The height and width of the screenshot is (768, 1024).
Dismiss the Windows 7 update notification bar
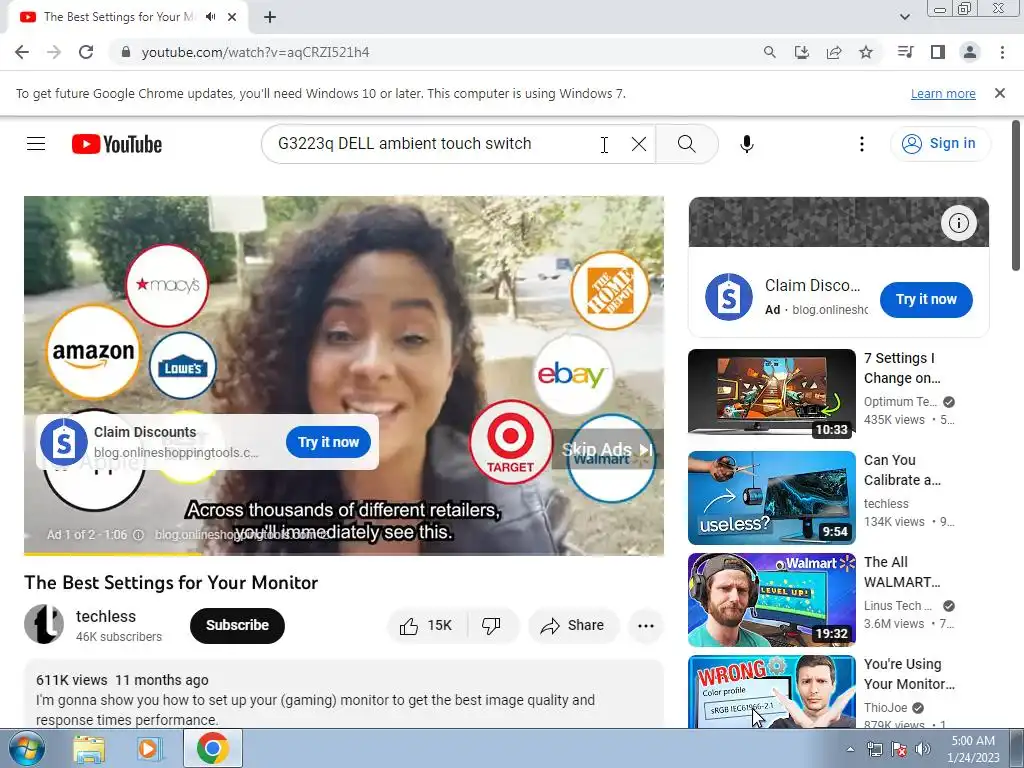1000,93
